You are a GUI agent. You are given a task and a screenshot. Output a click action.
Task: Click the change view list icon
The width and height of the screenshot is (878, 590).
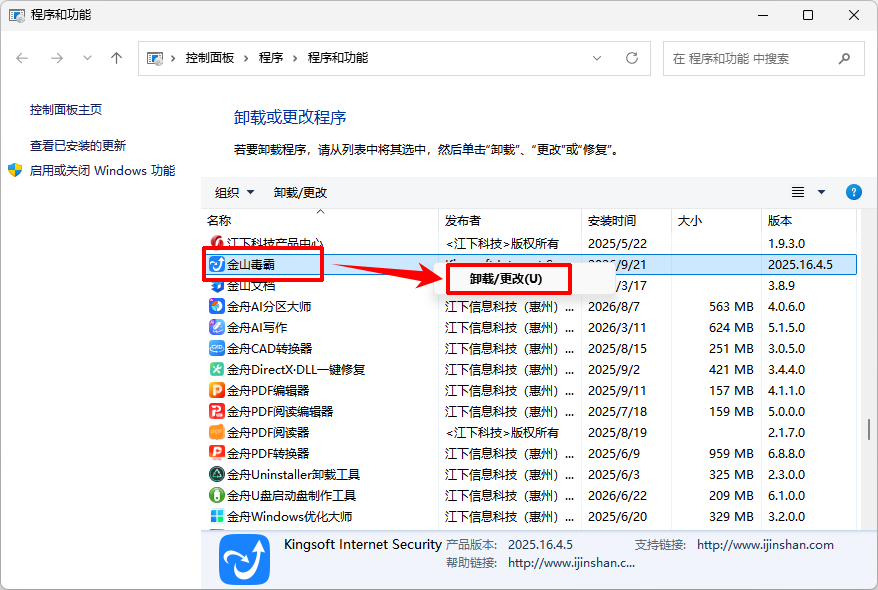(x=798, y=192)
